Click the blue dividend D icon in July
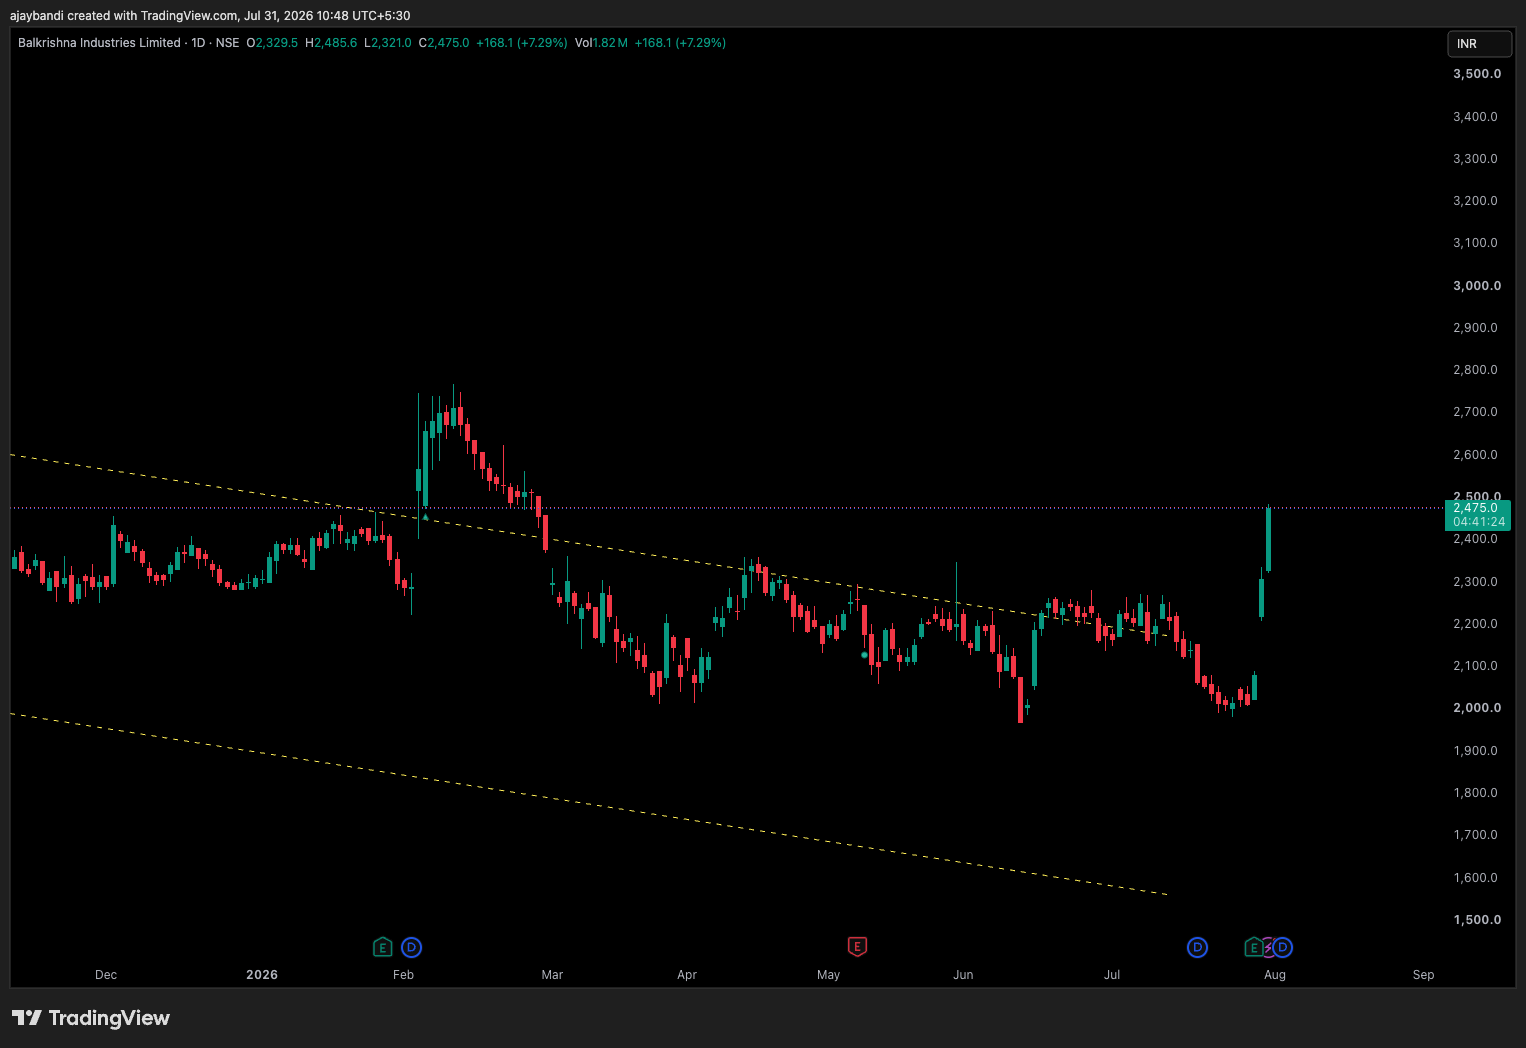The height and width of the screenshot is (1048, 1526). tap(1197, 946)
